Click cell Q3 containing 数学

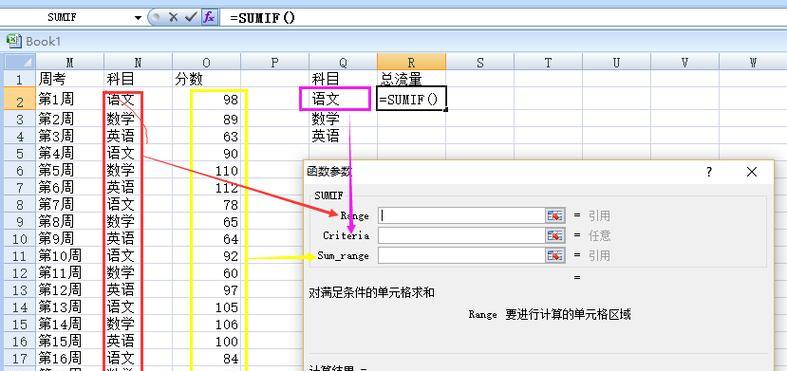pos(343,119)
